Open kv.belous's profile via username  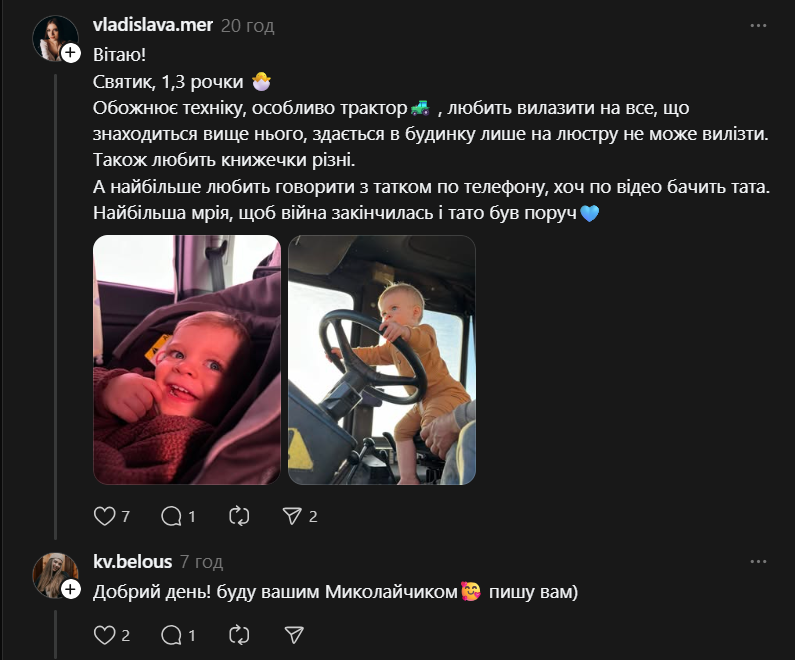pos(132,561)
